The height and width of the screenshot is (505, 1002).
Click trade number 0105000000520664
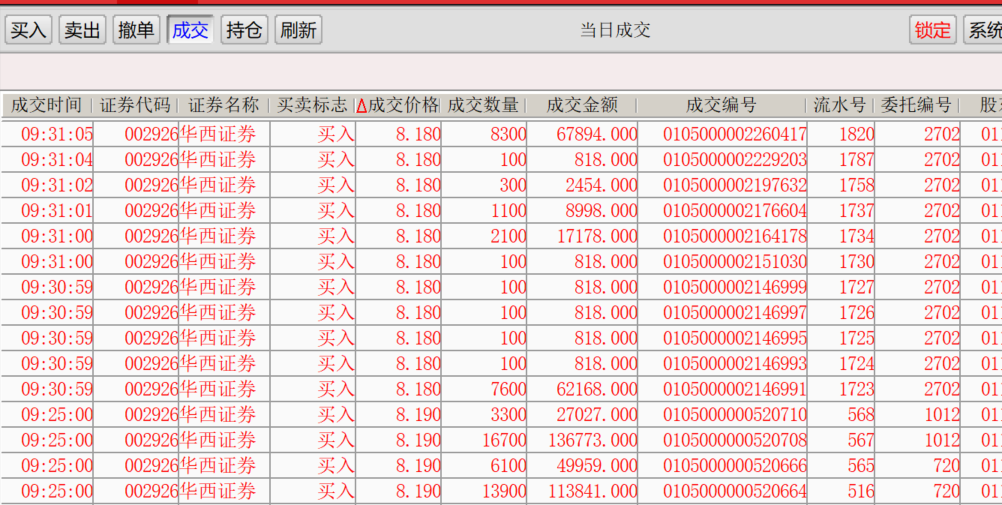735,492
